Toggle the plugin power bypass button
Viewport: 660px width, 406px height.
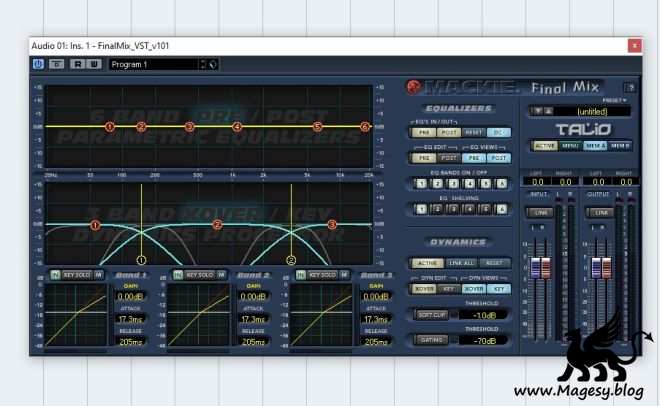coord(38,64)
